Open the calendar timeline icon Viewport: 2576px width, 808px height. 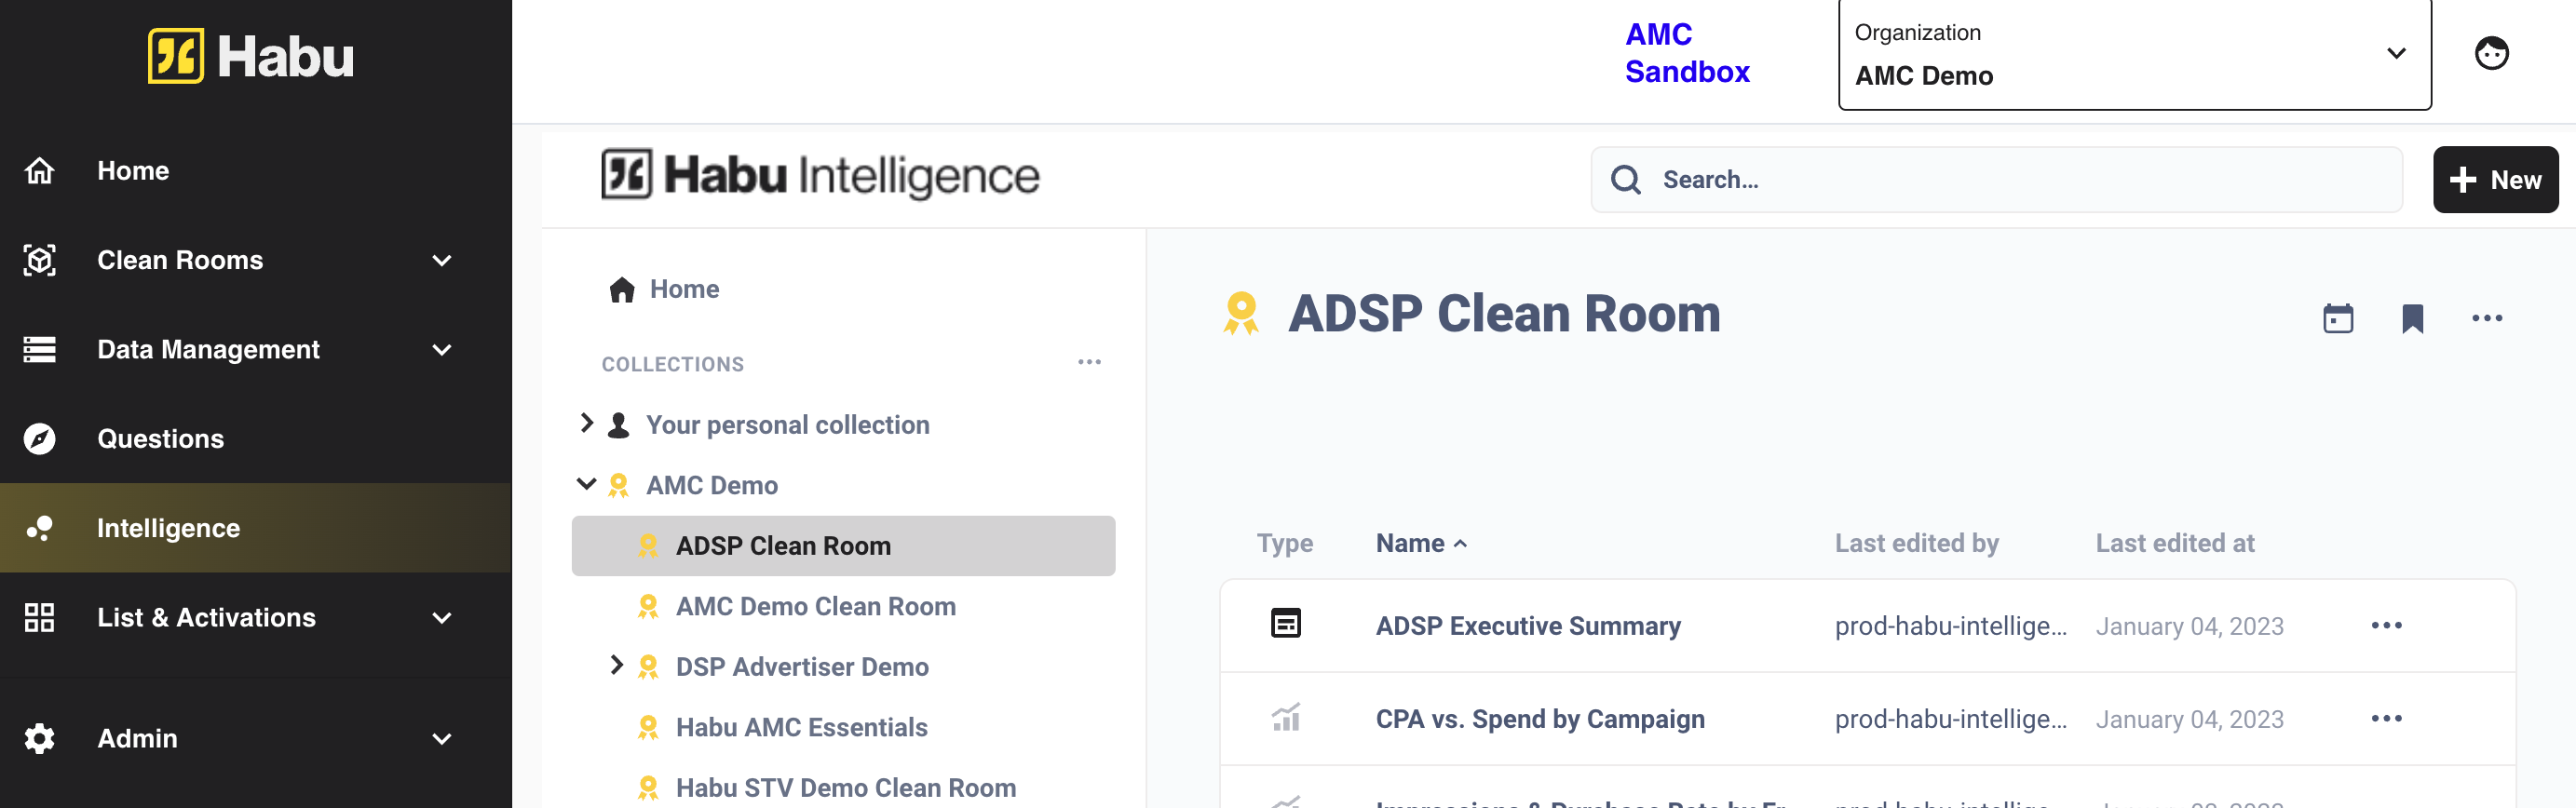(2337, 319)
